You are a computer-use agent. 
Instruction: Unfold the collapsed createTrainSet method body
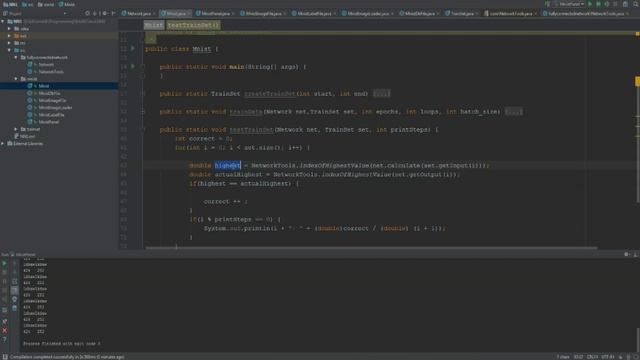pyautogui.click(x=381, y=94)
